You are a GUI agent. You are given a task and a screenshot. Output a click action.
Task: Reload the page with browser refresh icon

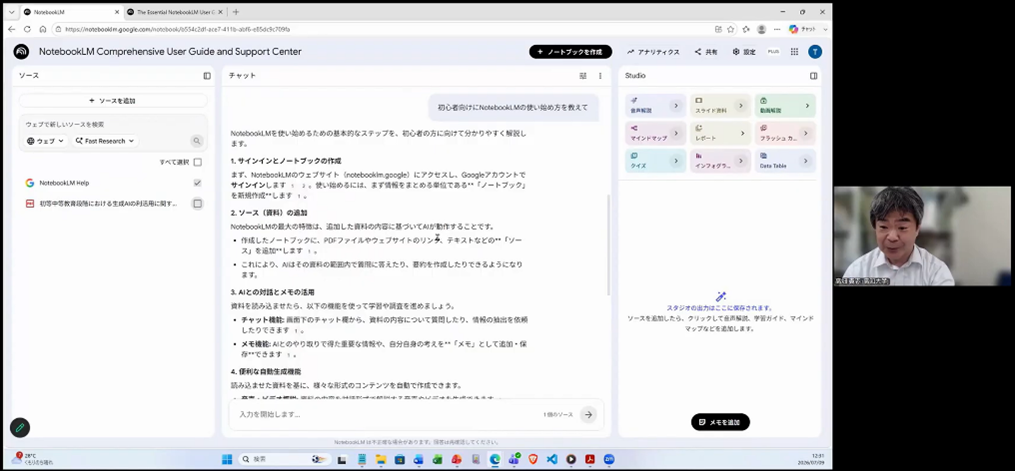[27, 29]
